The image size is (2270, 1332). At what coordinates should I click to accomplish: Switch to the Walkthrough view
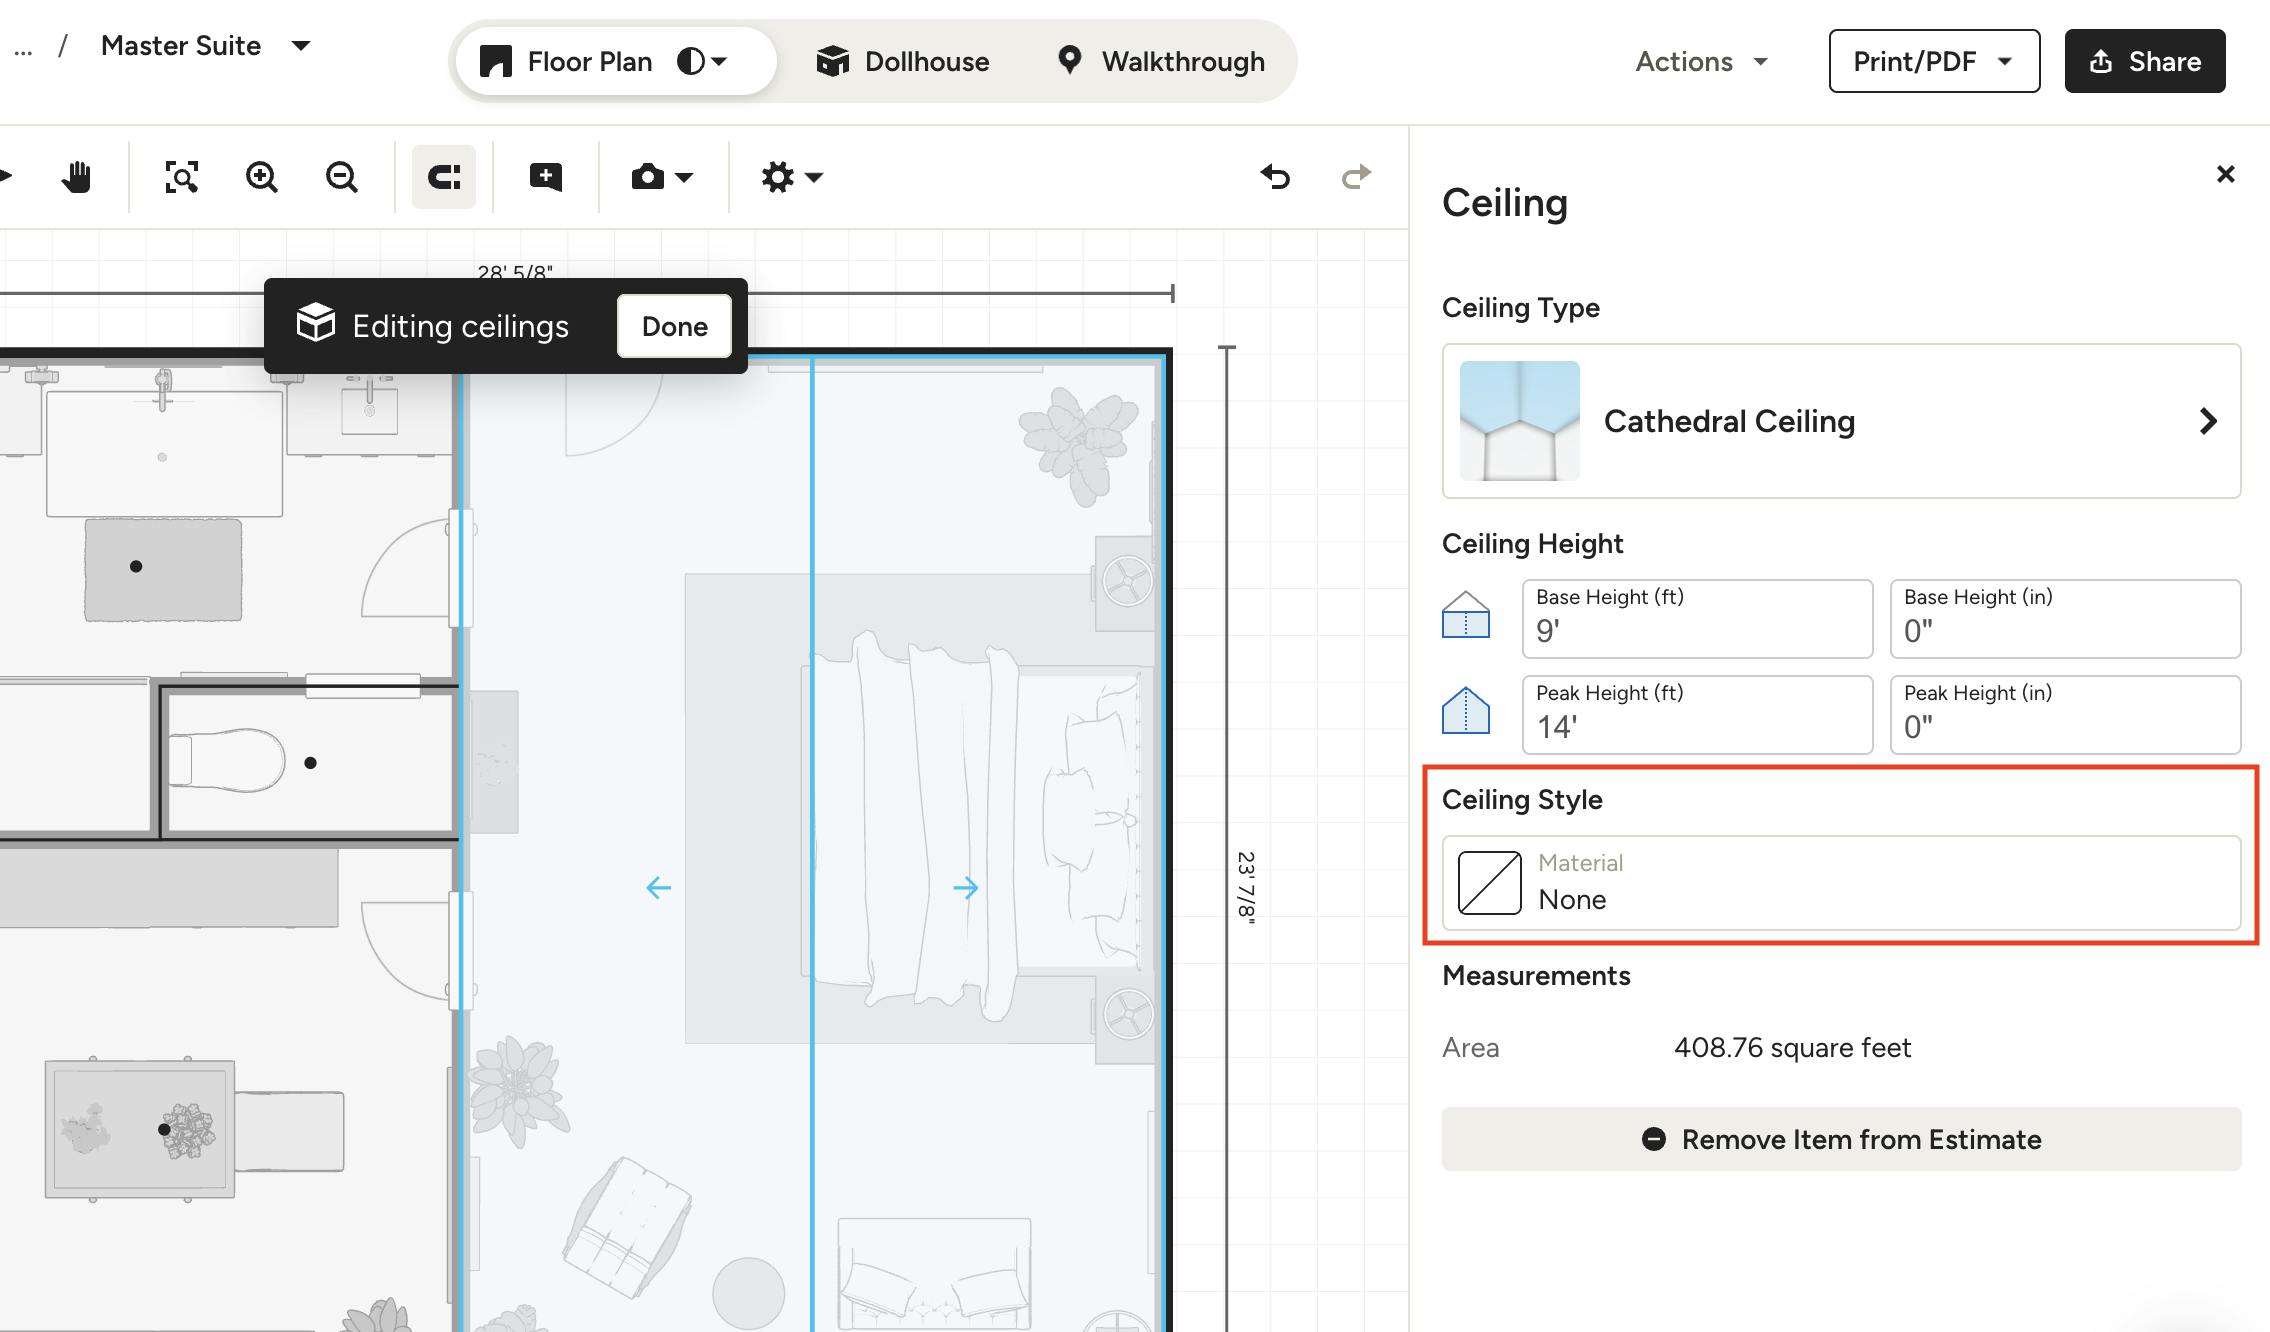coord(1161,61)
